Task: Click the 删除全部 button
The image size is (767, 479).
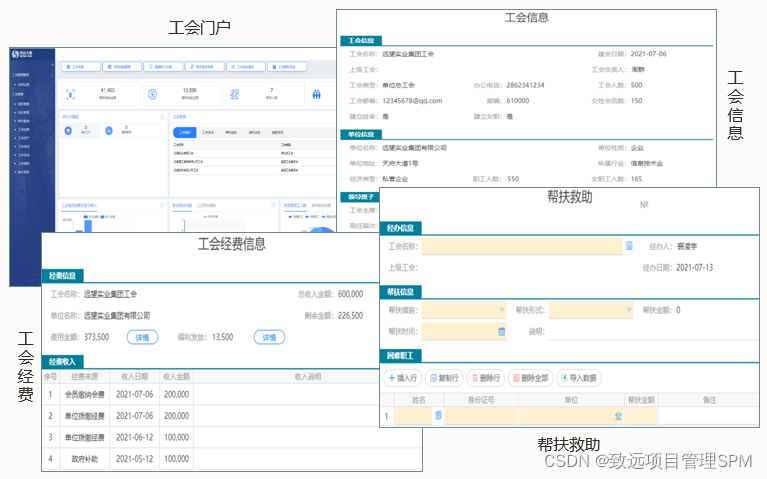Action: [x=530, y=378]
